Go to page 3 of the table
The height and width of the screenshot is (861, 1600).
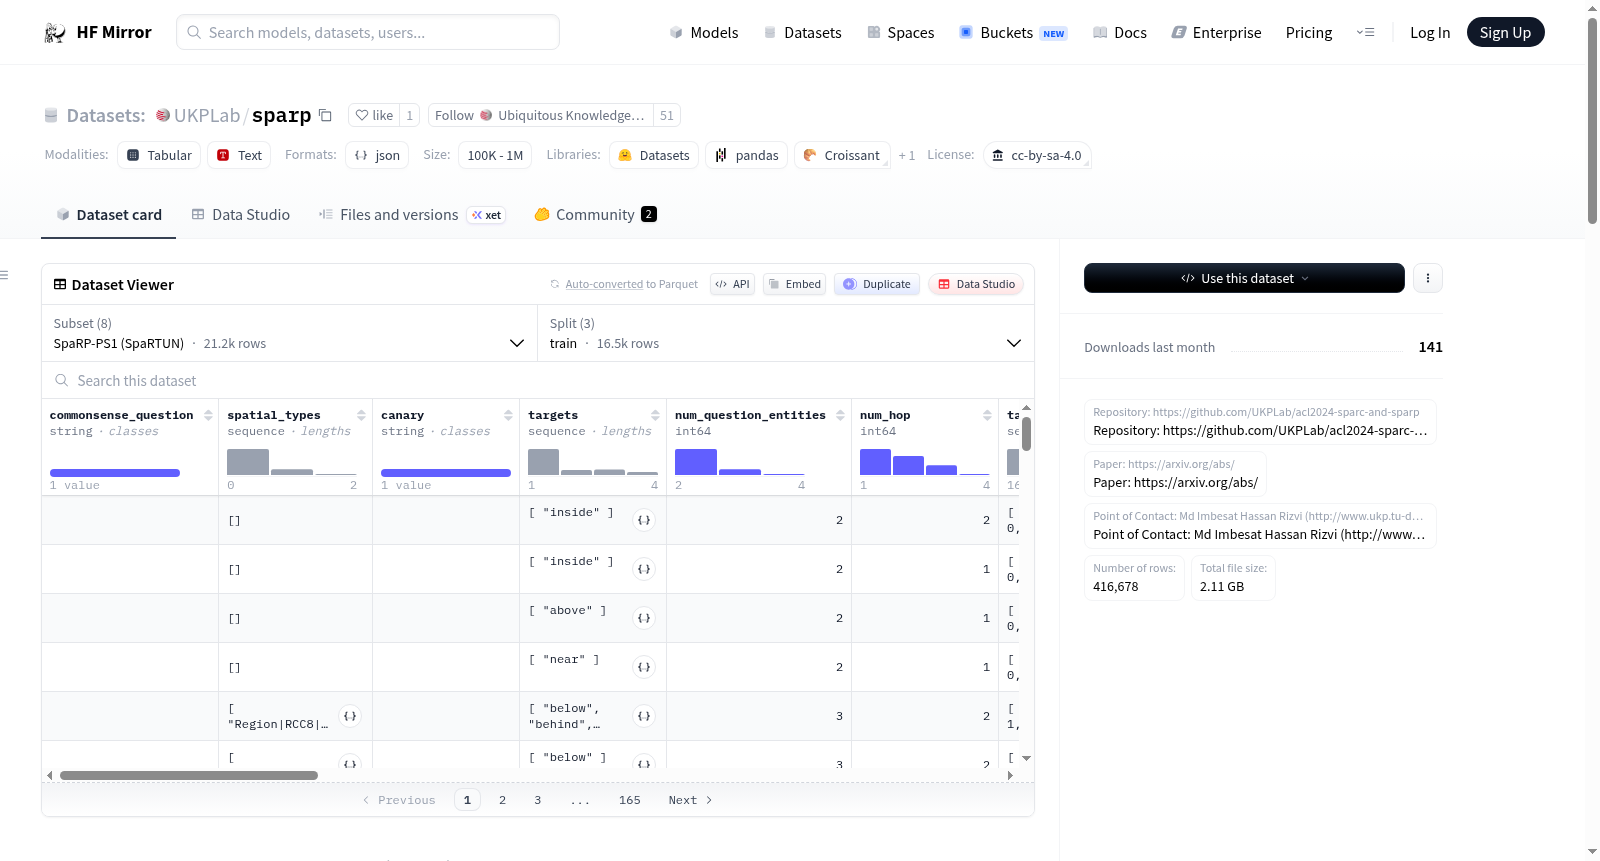(537, 800)
